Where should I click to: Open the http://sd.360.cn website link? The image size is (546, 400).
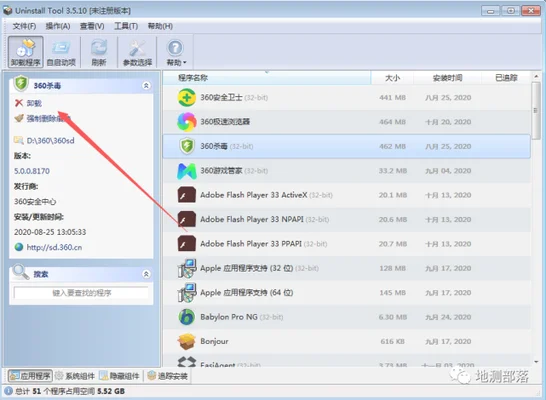pos(48,247)
